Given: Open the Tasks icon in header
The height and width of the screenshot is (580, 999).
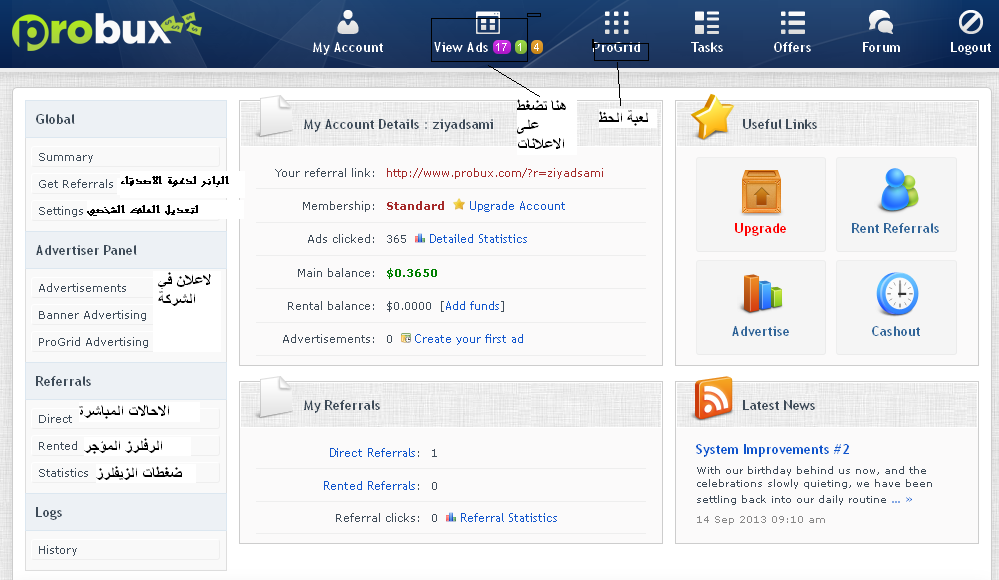Looking at the screenshot, I should point(707,23).
